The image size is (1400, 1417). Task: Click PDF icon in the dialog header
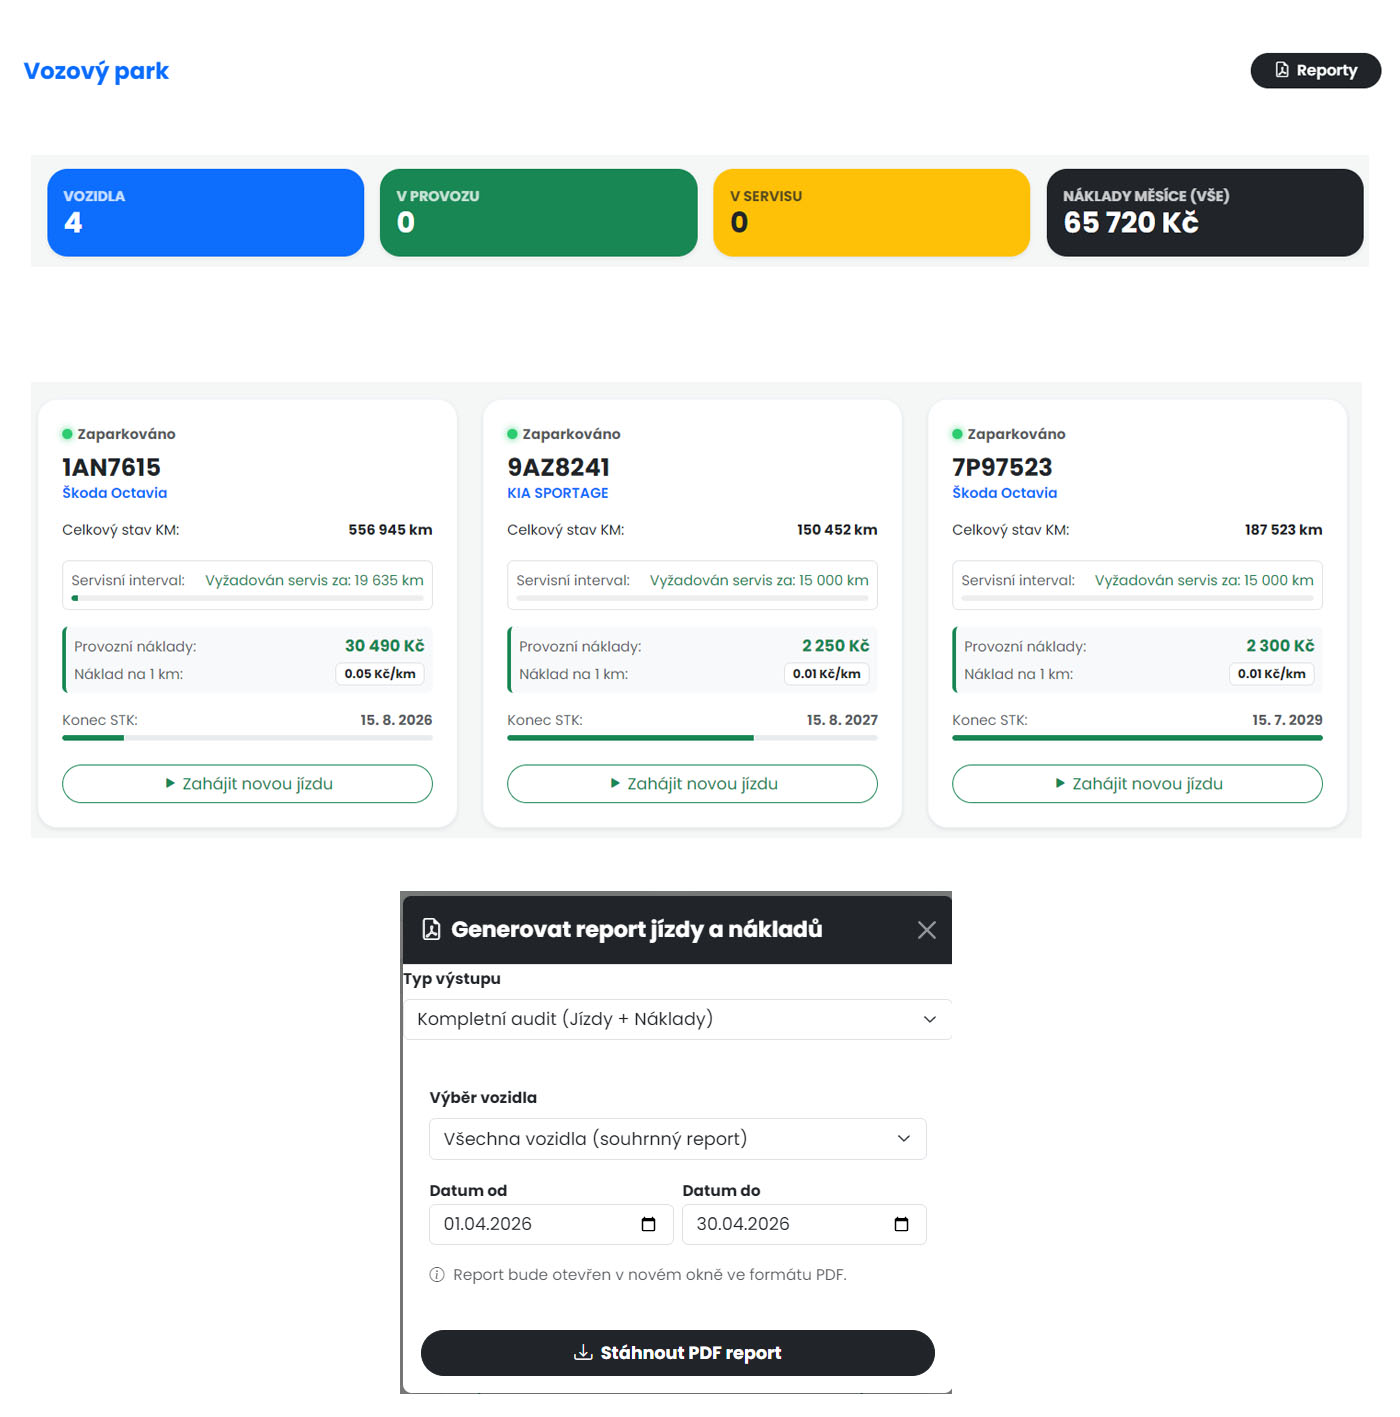[431, 929]
